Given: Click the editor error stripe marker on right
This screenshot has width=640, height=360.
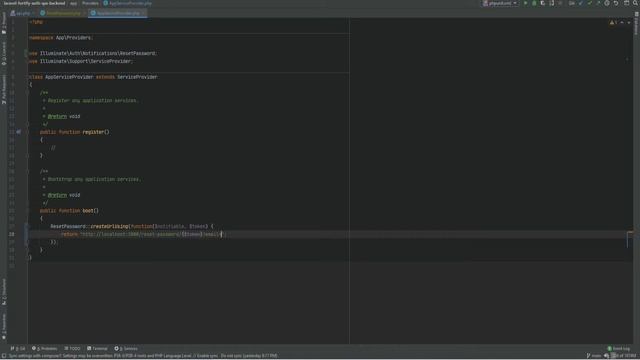Looking at the screenshot, I should coord(630,233).
